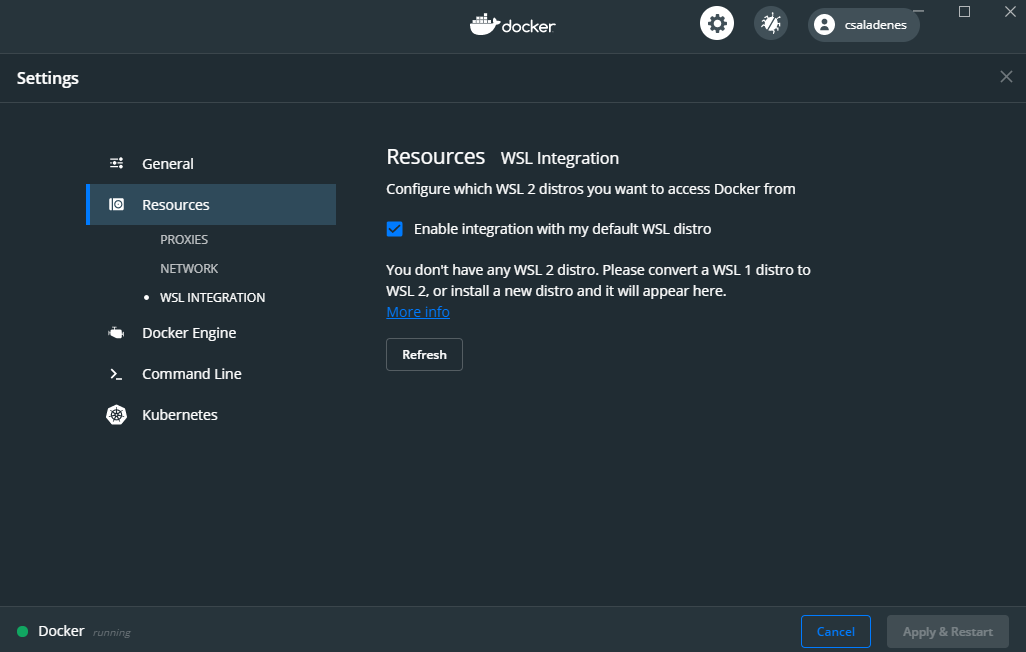Click the Kubernetes wheel icon
Image resolution: width=1026 pixels, height=652 pixels.
point(116,414)
